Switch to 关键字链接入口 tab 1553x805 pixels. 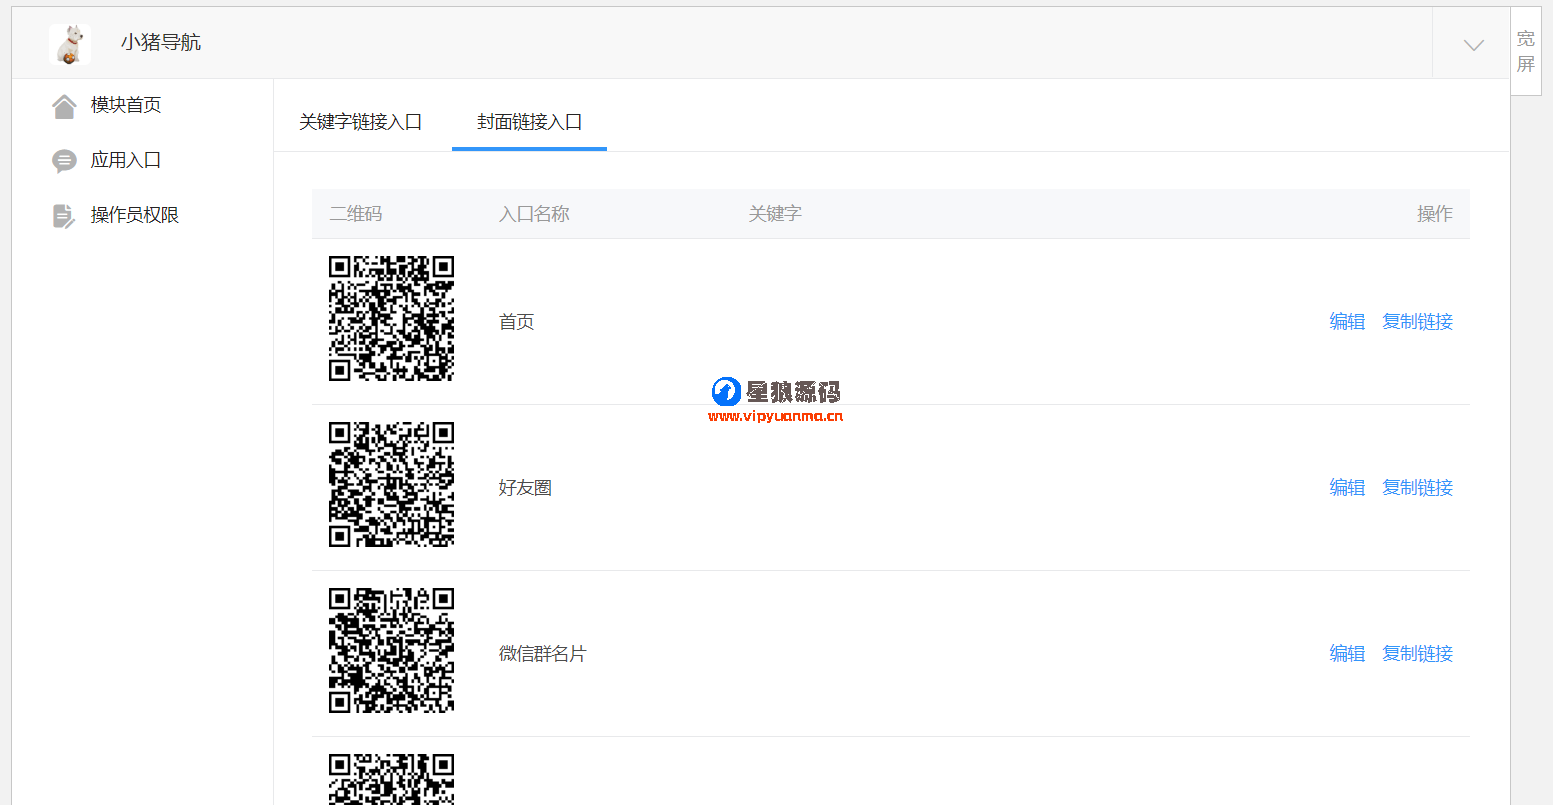pos(360,122)
